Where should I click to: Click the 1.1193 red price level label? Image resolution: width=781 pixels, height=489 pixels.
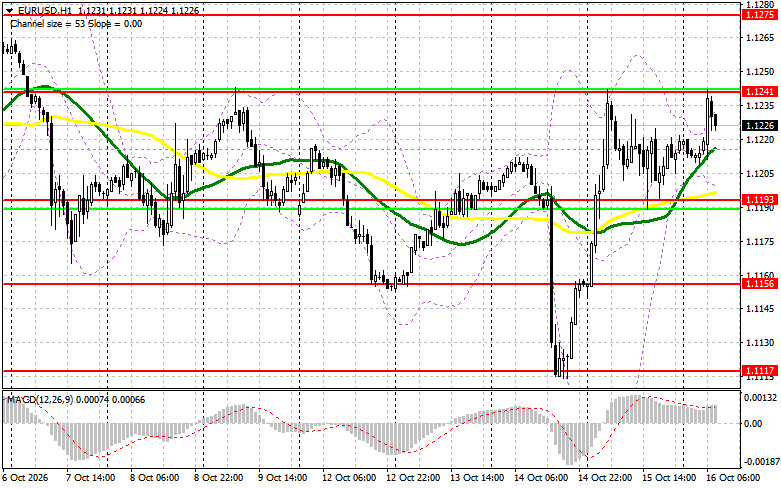(760, 200)
